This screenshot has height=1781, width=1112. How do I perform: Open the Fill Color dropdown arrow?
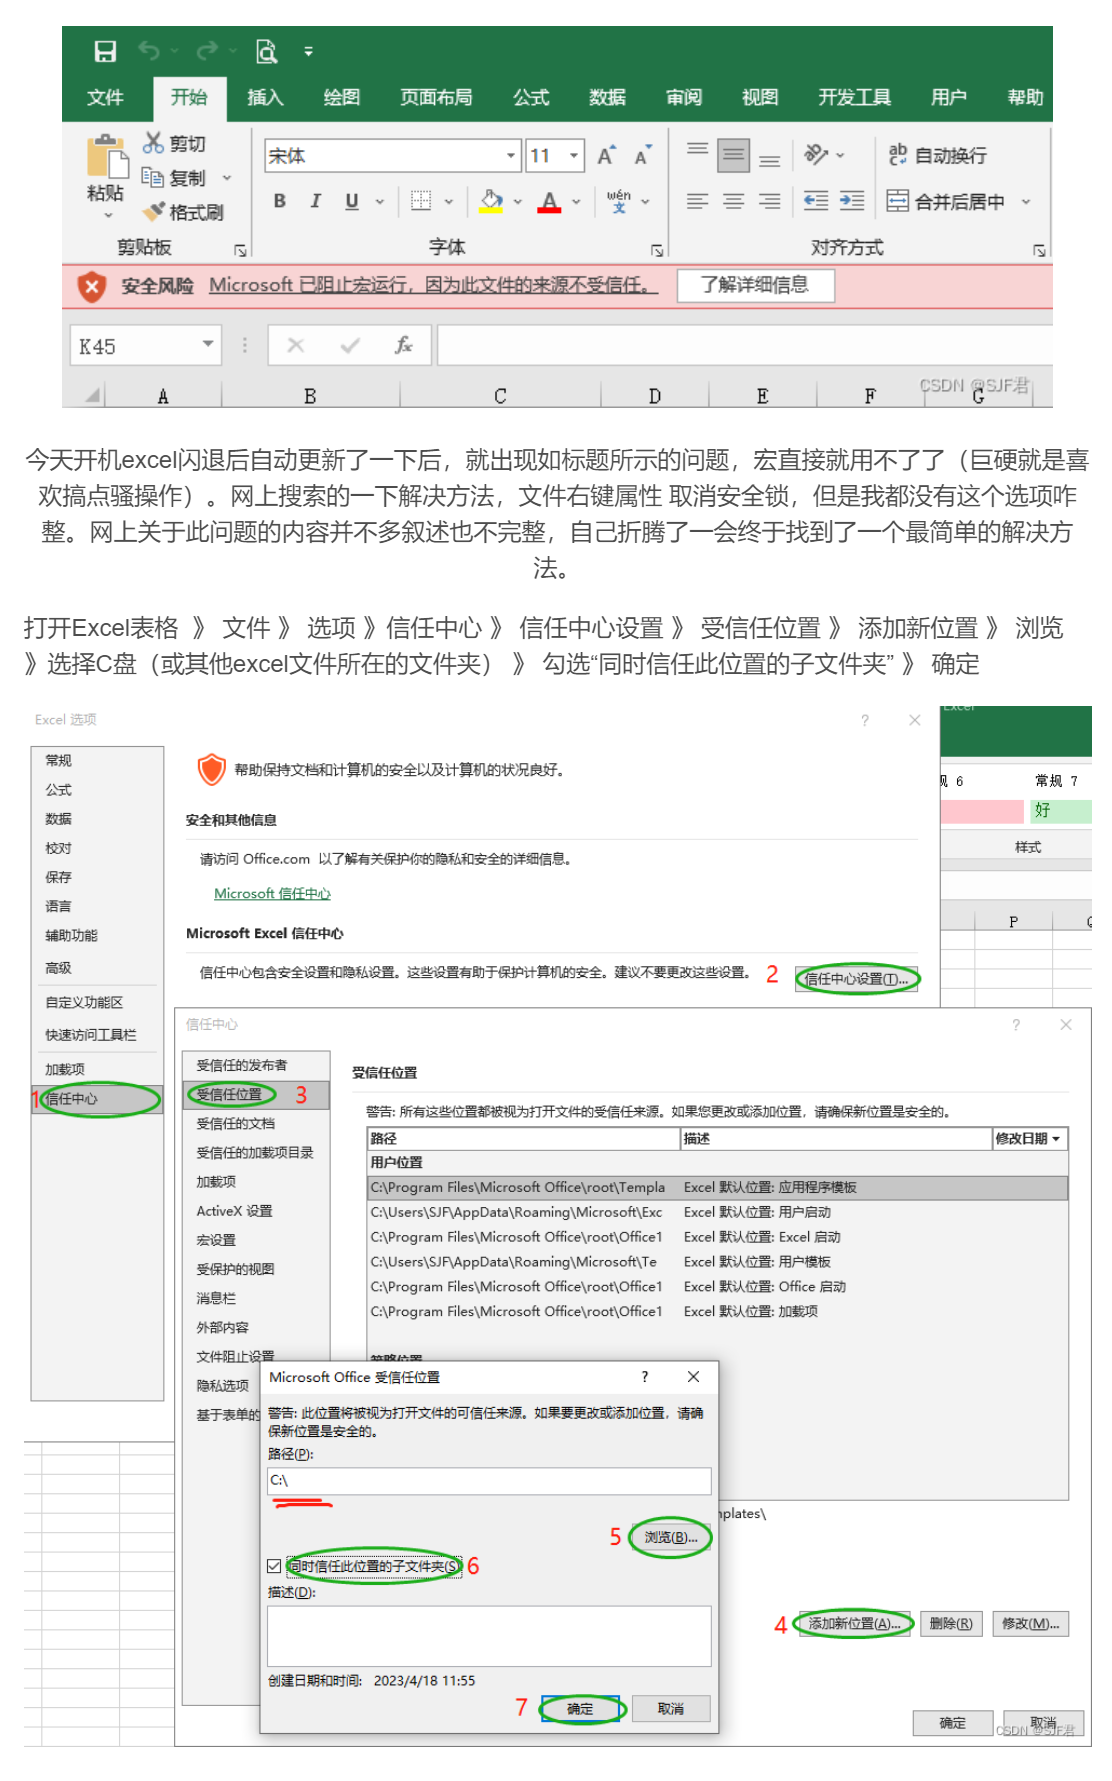coord(518,201)
